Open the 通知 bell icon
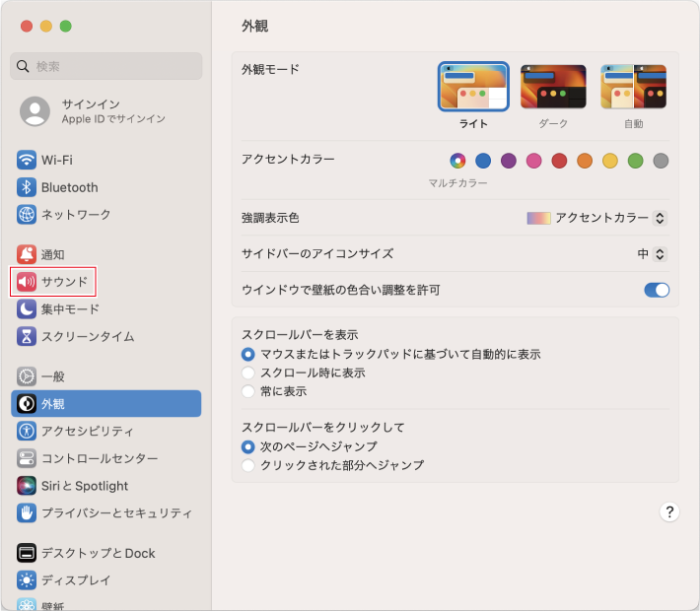700x611 pixels. tap(26, 254)
